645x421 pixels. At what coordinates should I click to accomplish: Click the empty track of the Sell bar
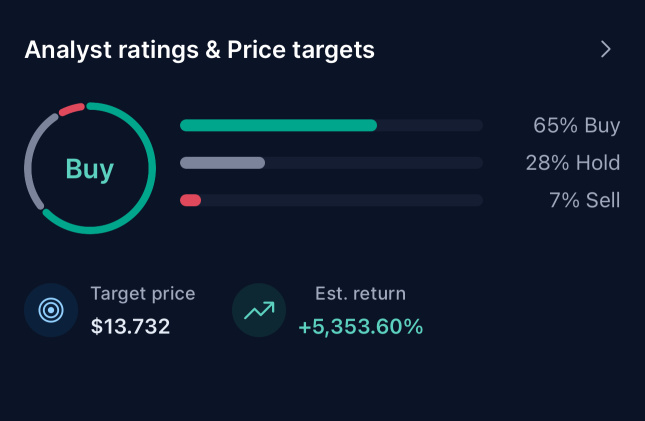pyautogui.click(x=340, y=200)
